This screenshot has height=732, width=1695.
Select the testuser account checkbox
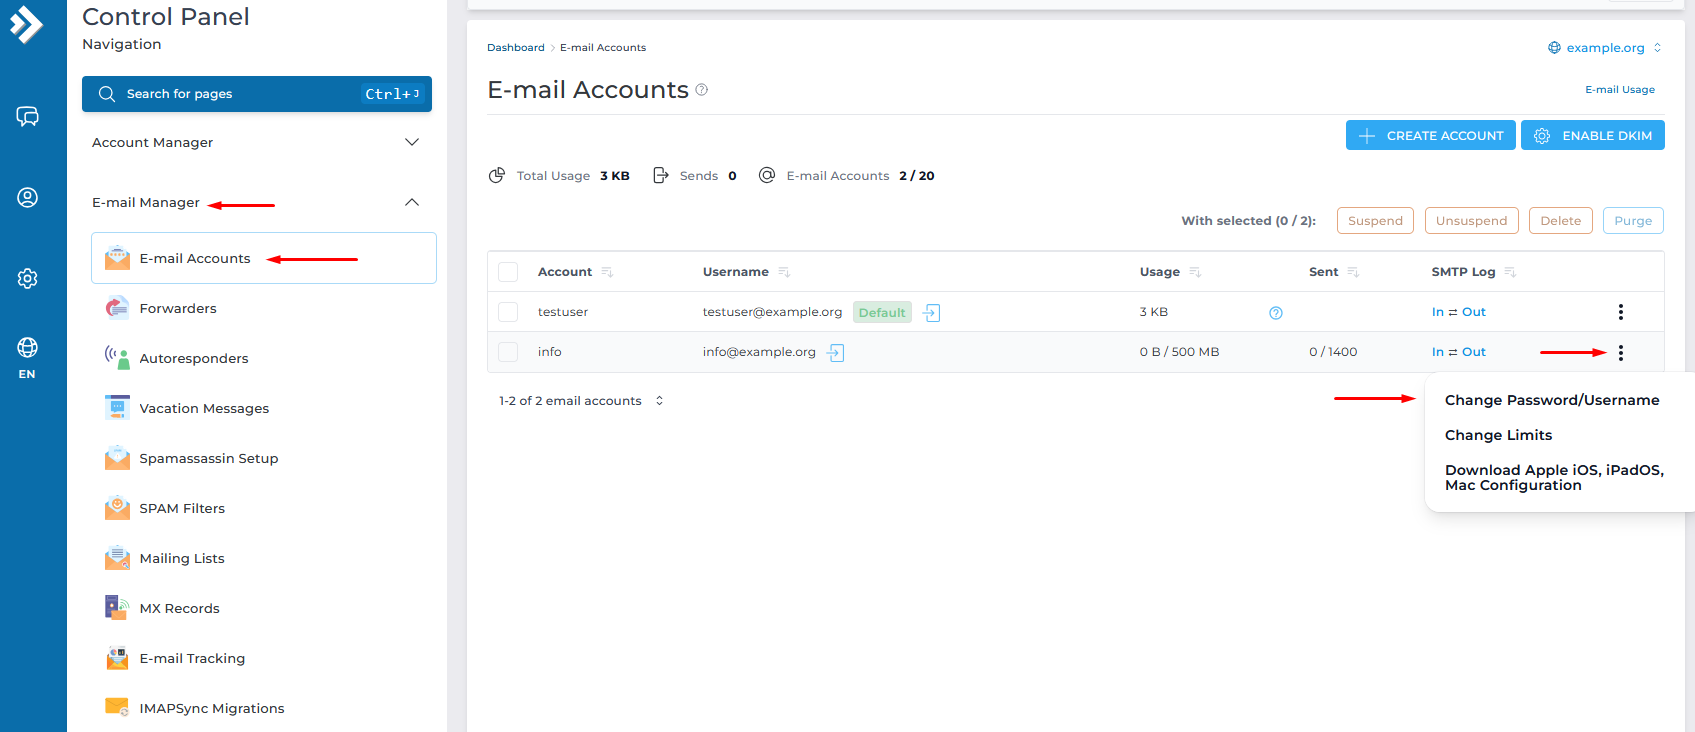pos(508,312)
